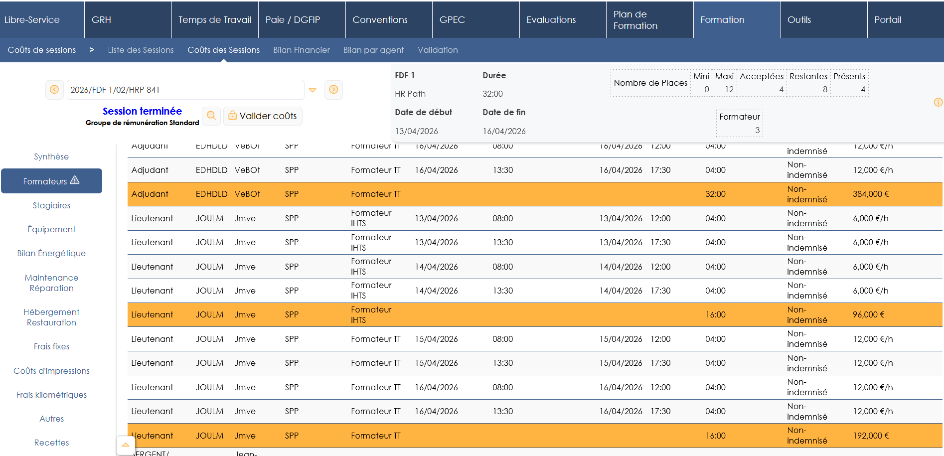The width and height of the screenshot is (944, 456).
Task: Open the session selector dropdown arrow
Action: (312, 90)
